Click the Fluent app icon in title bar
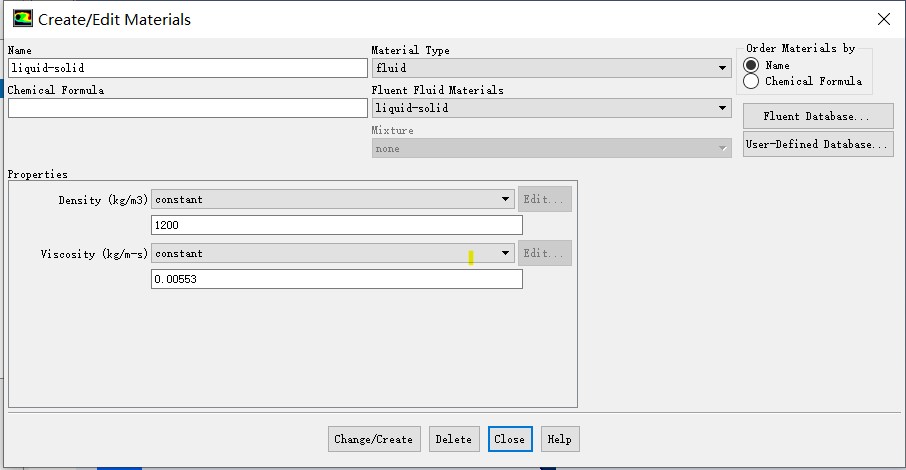The height and width of the screenshot is (470, 906). tap(22, 19)
